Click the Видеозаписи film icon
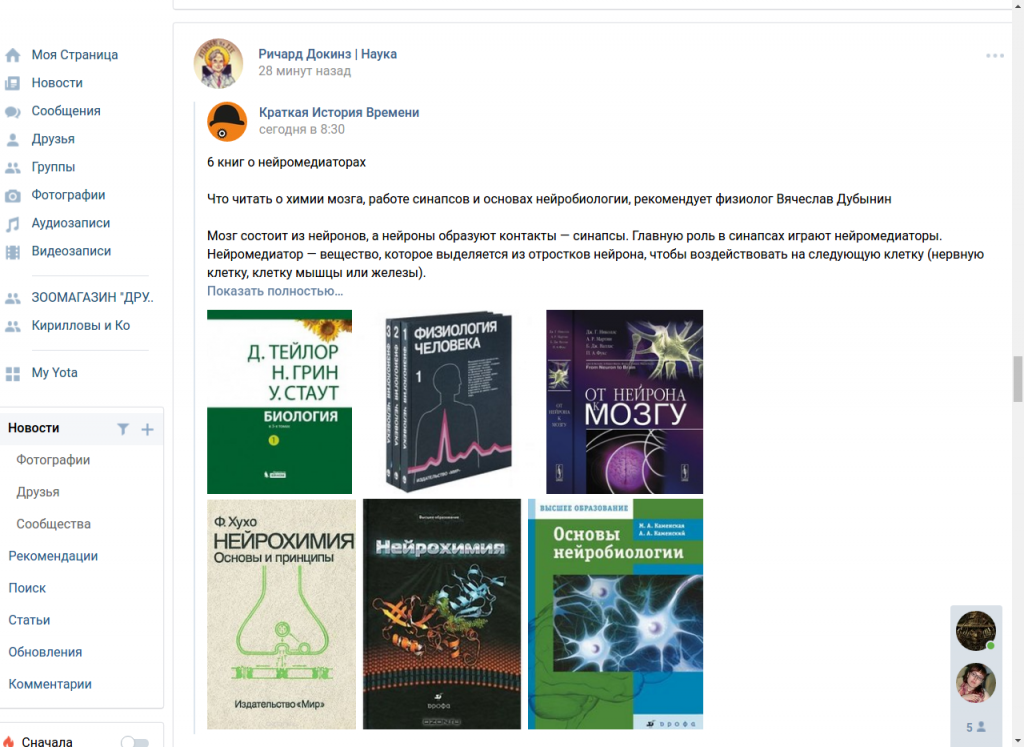 12,252
